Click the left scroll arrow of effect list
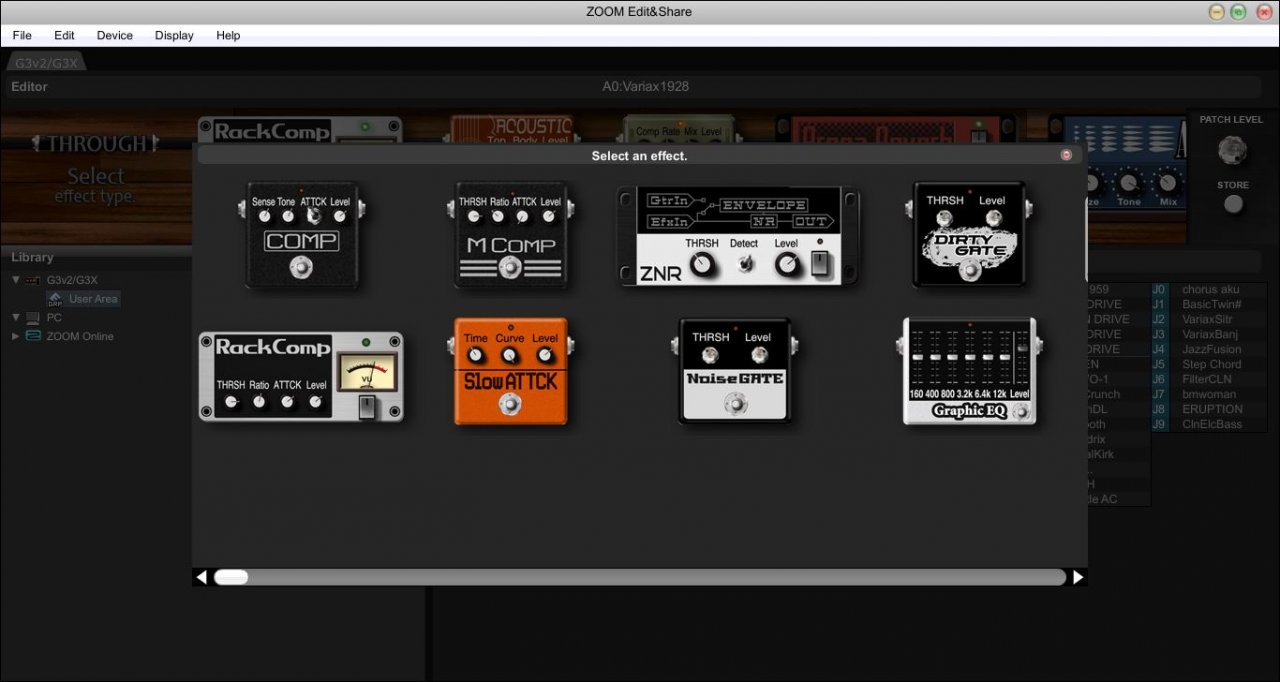The height and width of the screenshot is (682, 1280). [202, 577]
